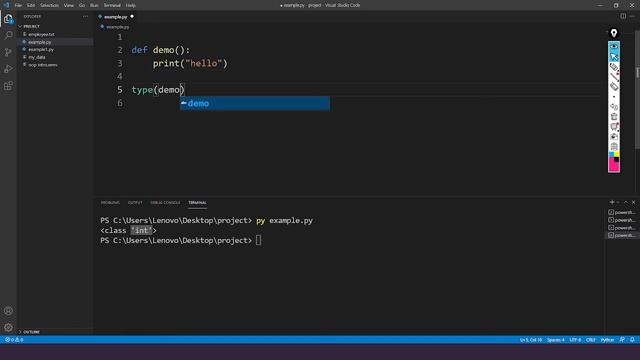The image size is (640, 360).
Task: Open the Accounts menu icon
Action: [8, 311]
